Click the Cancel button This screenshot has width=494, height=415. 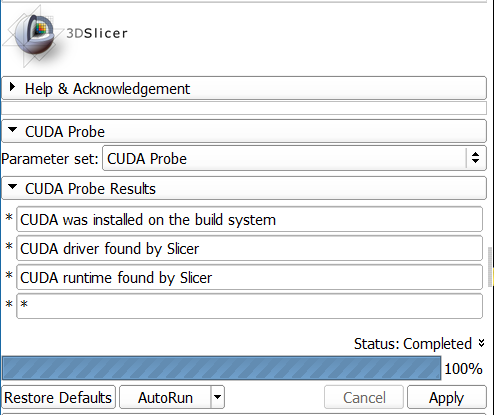pyautogui.click(x=364, y=397)
